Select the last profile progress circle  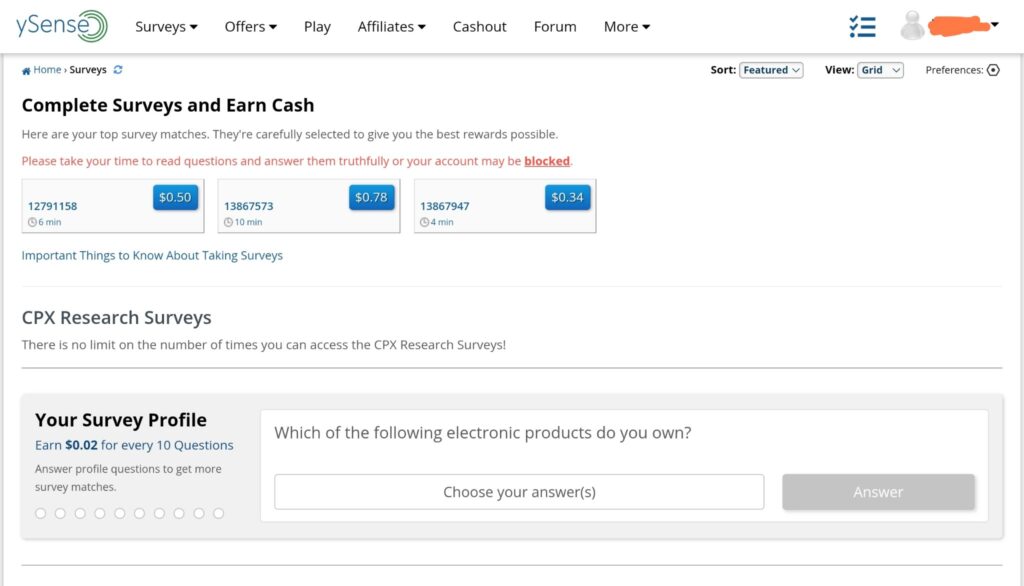pyautogui.click(x=219, y=513)
